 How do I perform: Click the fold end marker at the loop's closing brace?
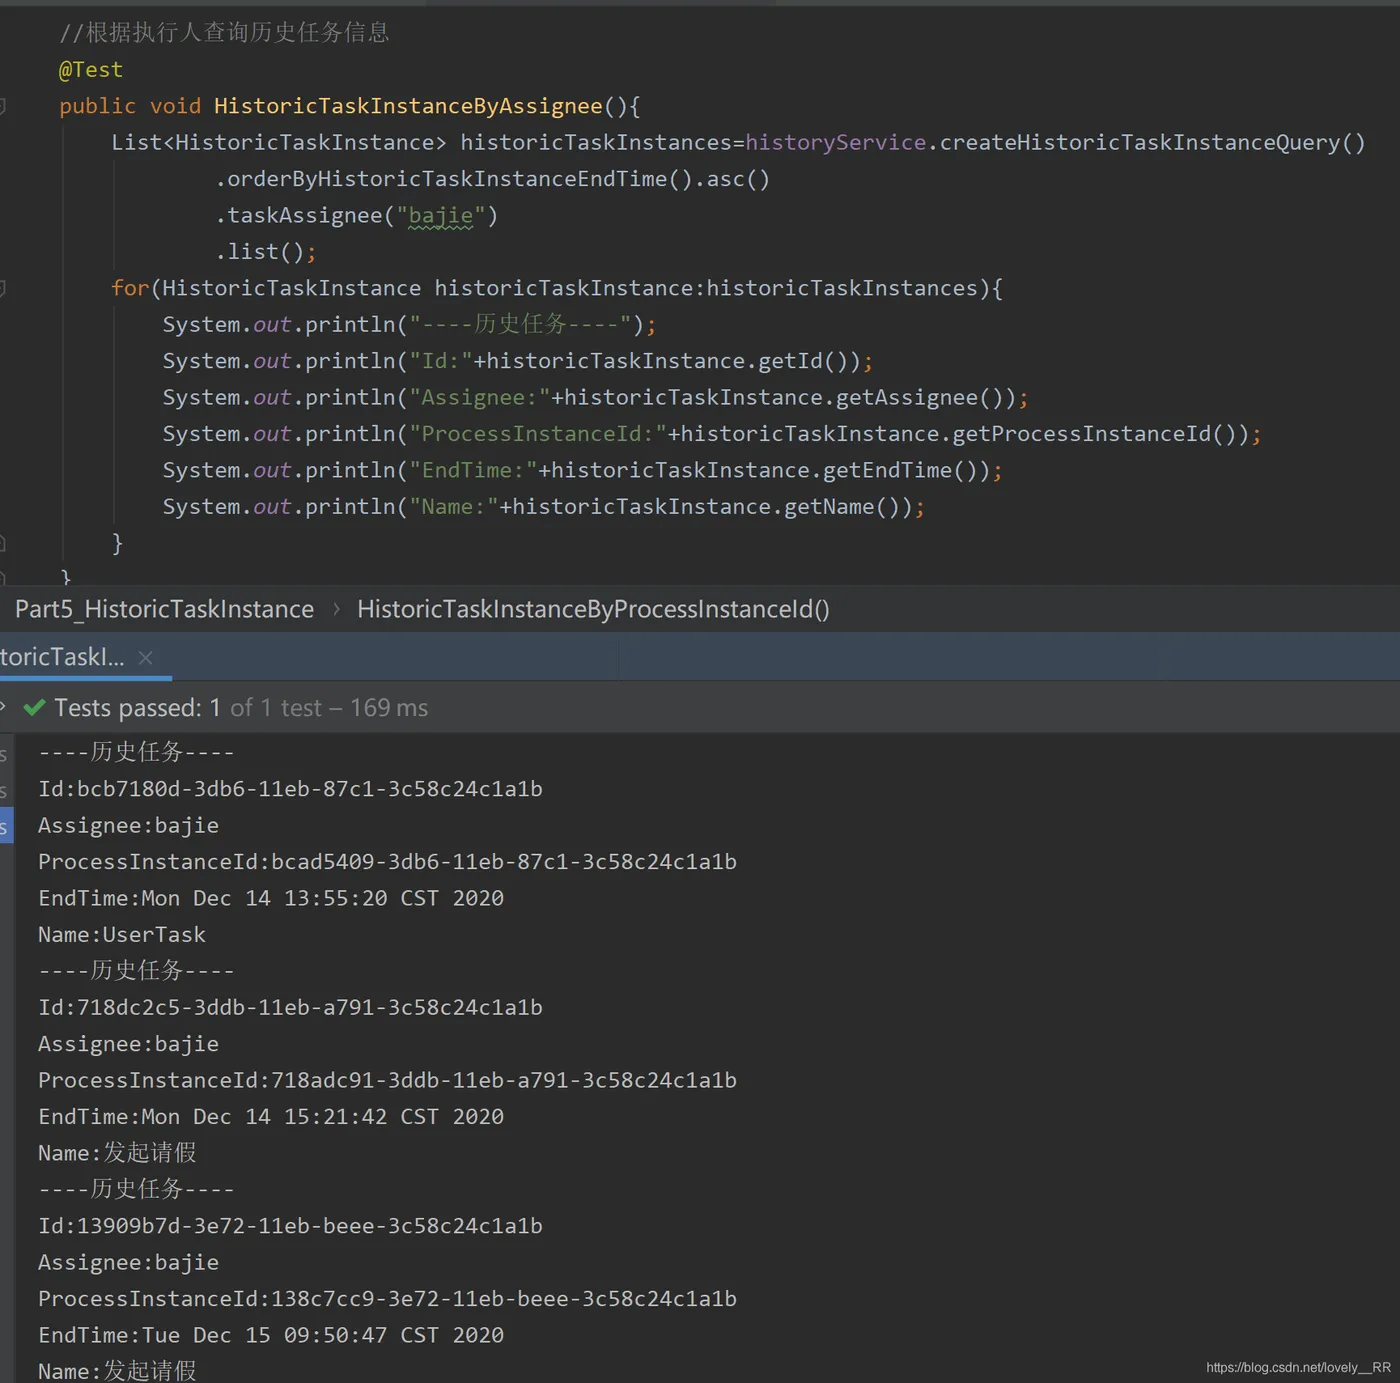pyautogui.click(x=3, y=543)
